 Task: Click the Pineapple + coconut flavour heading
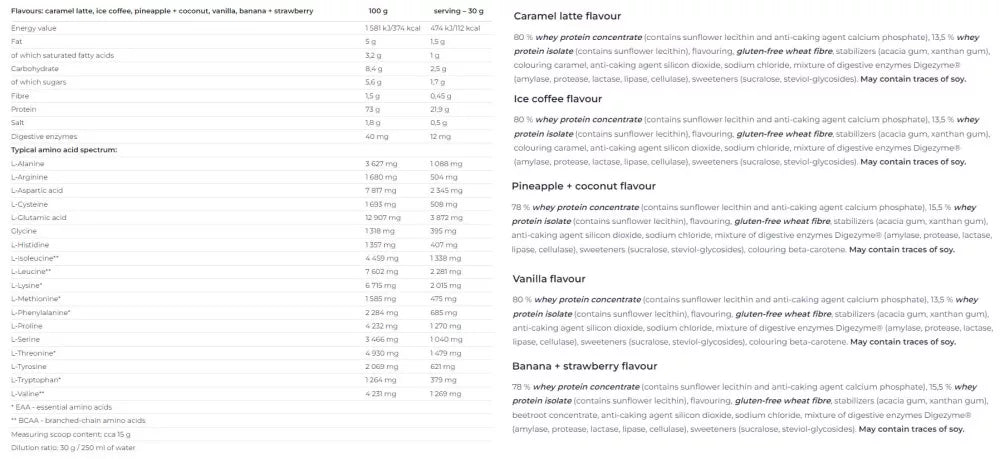click(584, 185)
